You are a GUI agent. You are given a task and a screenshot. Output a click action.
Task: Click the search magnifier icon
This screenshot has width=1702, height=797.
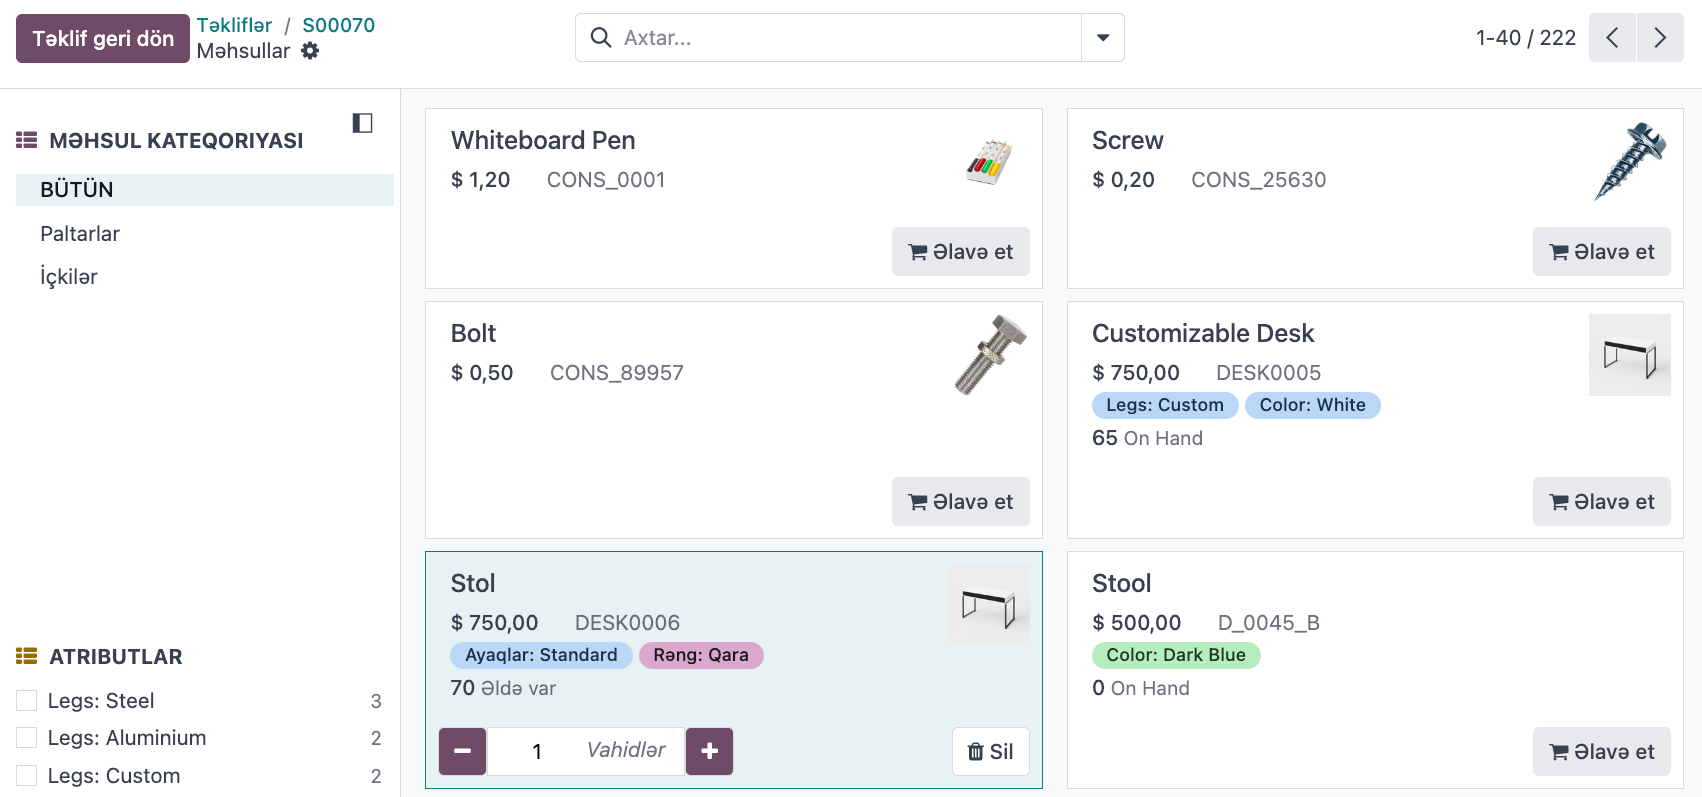601,38
